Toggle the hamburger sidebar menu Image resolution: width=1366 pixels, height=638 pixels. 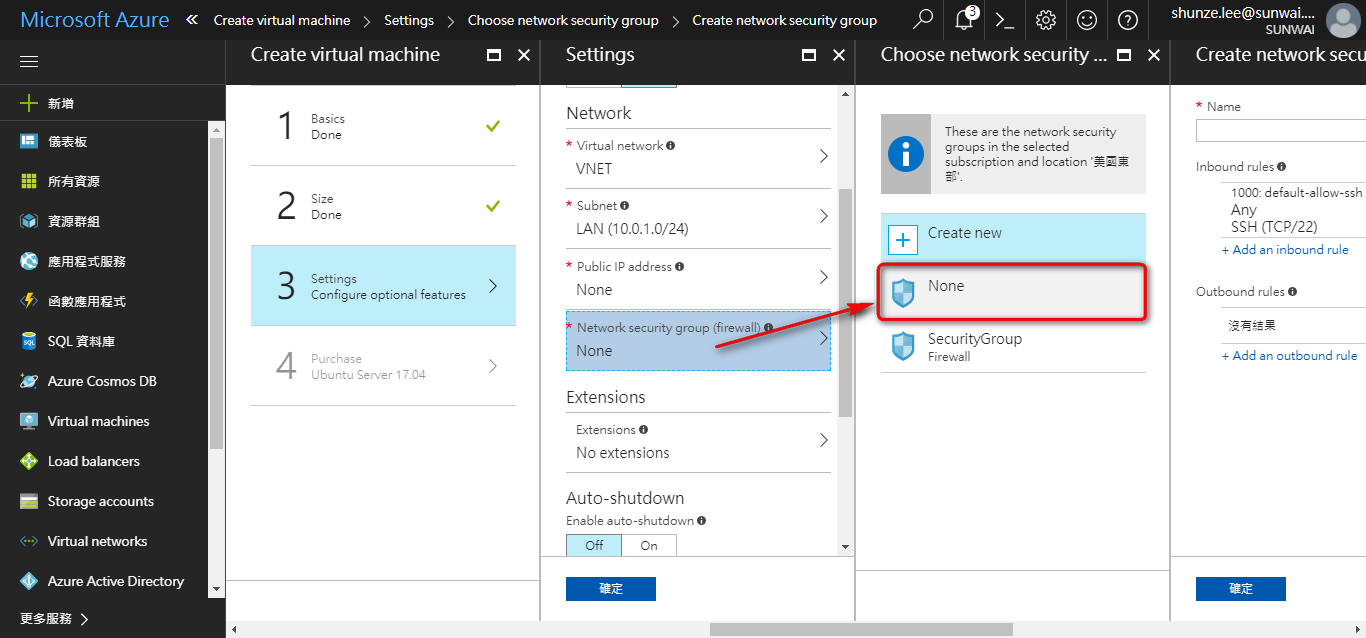(x=29, y=62)
